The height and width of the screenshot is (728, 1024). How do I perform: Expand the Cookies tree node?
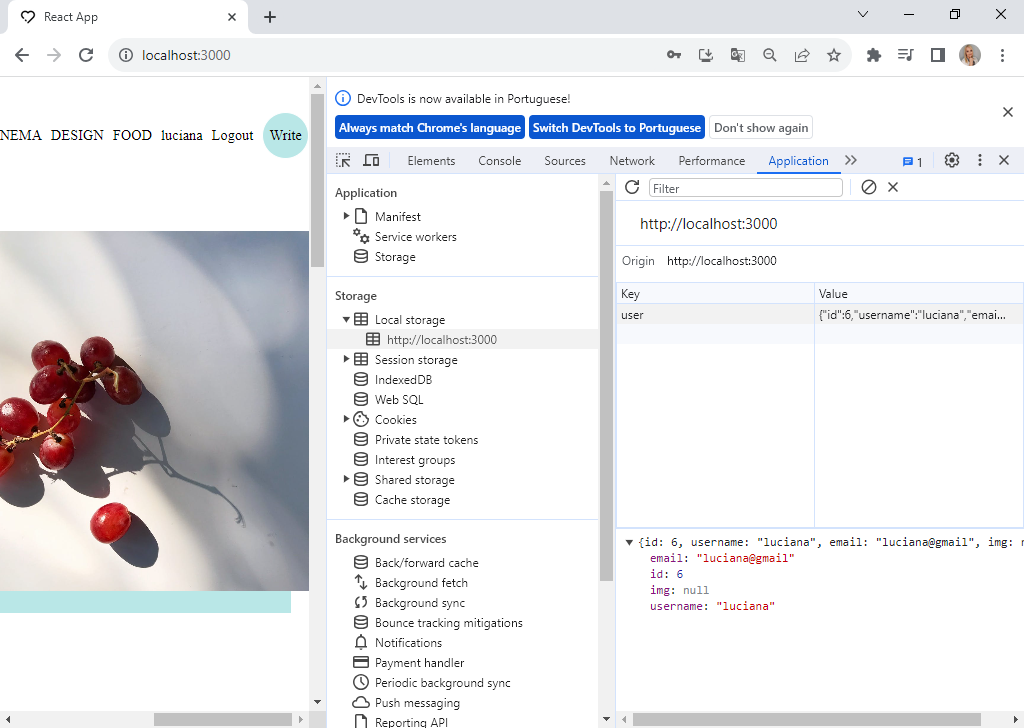pyautogui.click(x=346, y=419)
